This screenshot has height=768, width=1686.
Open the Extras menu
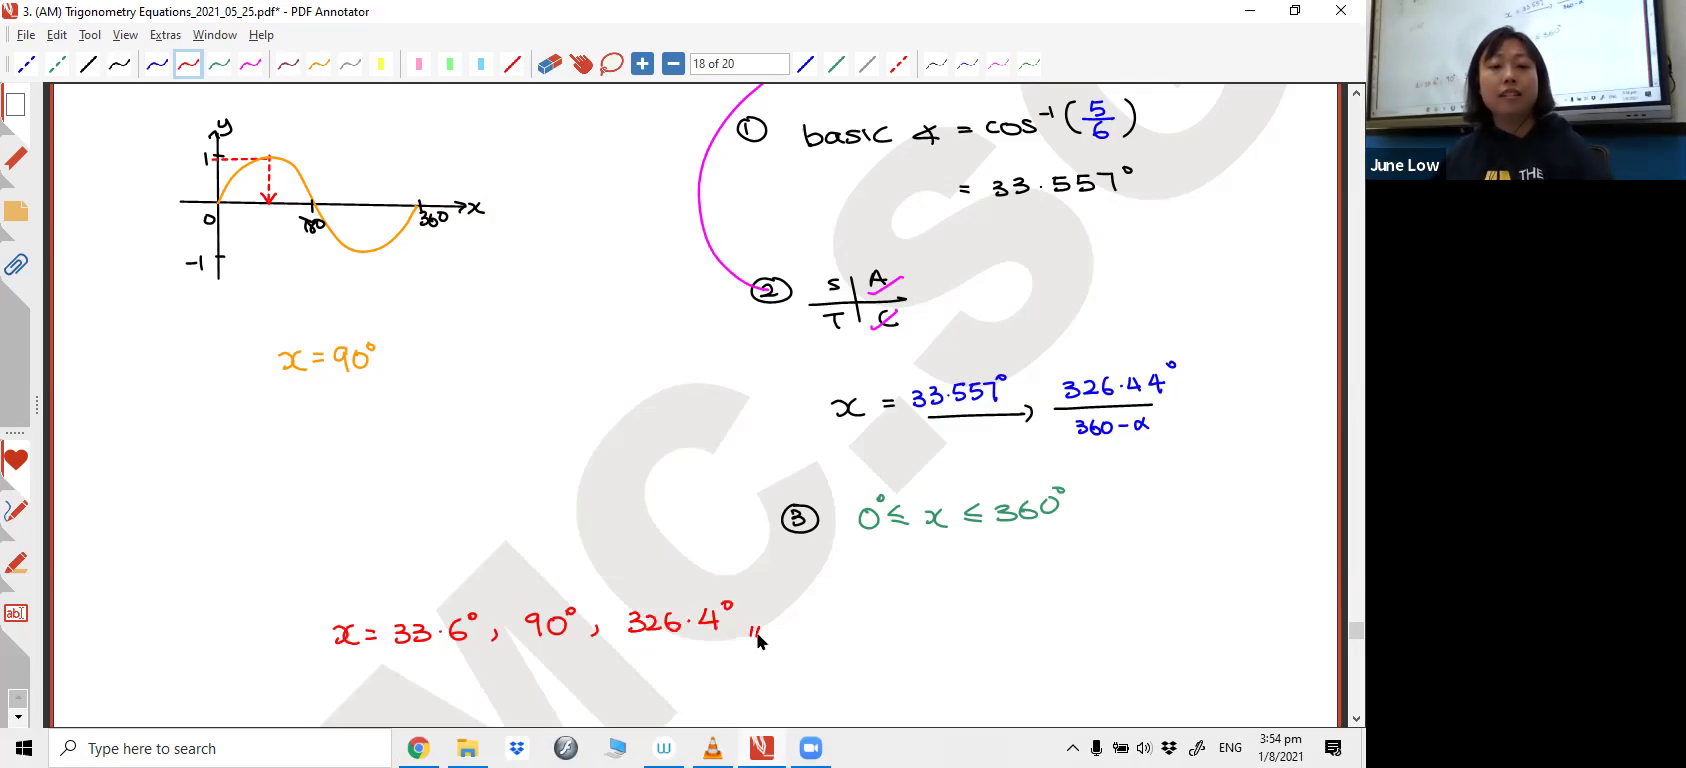pyautogui.click(x=165, y=35)
